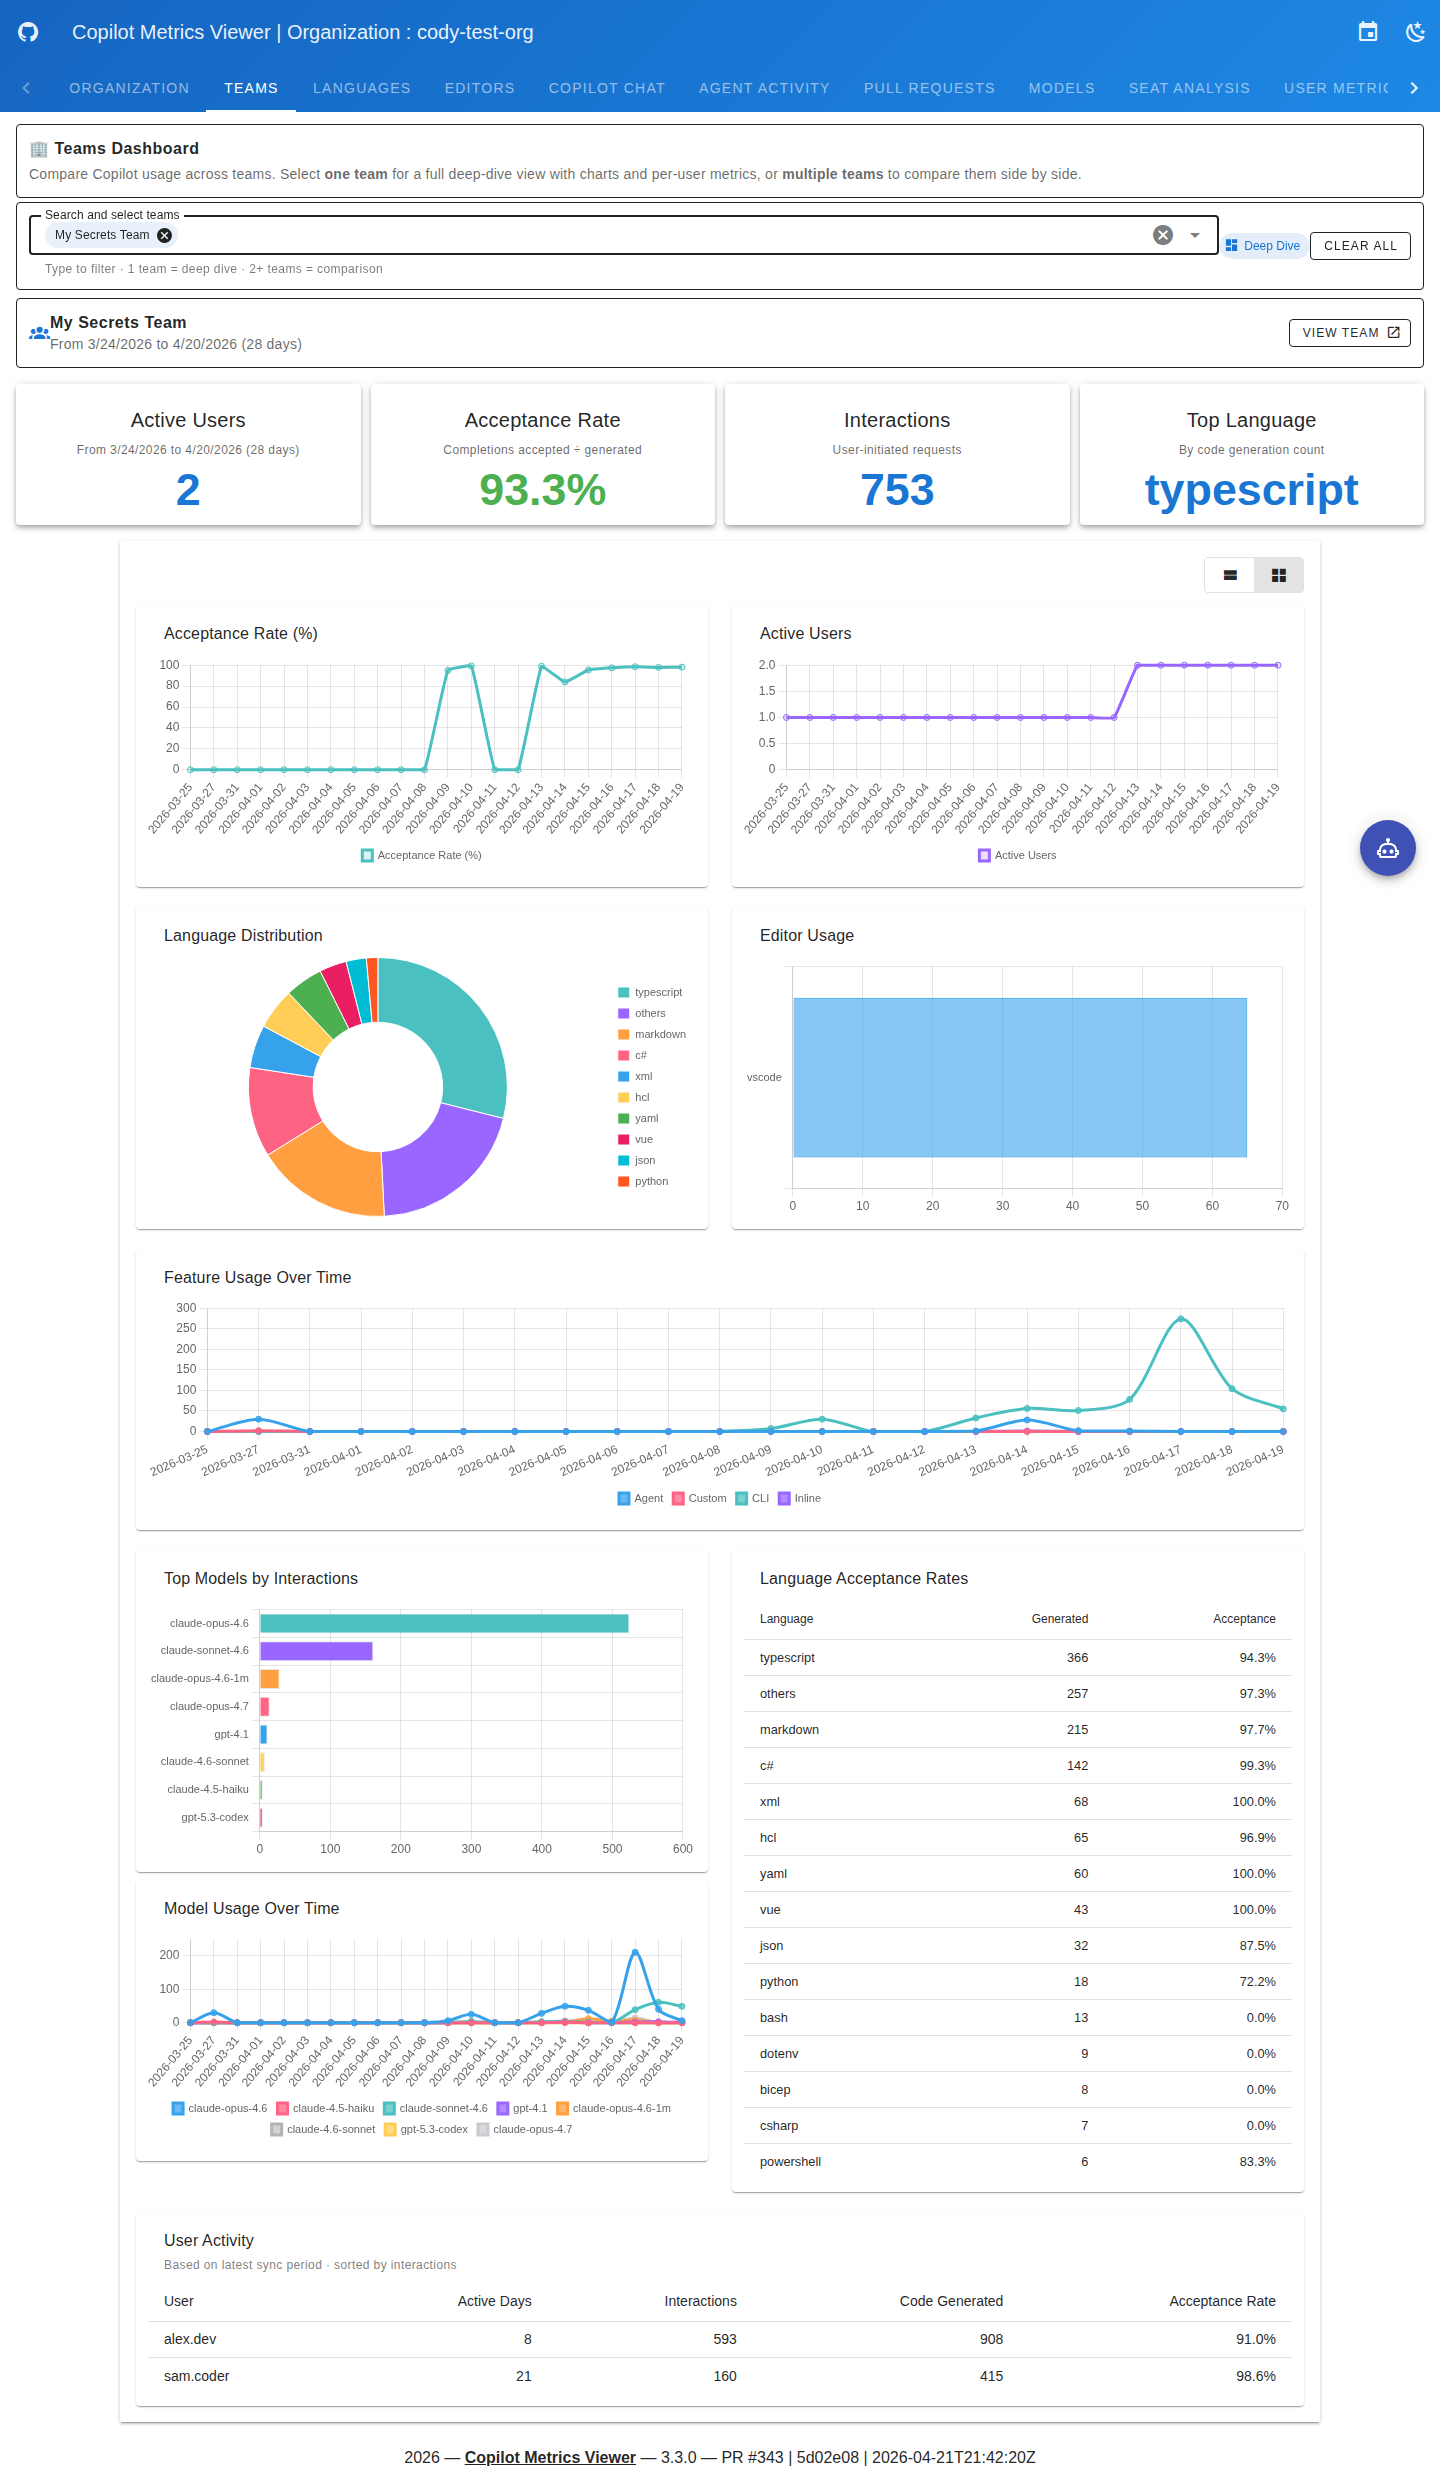The image size is (1440, 2480).
Task: Toggle hcl legend entry in pie chart
Action: [634, 1097]
